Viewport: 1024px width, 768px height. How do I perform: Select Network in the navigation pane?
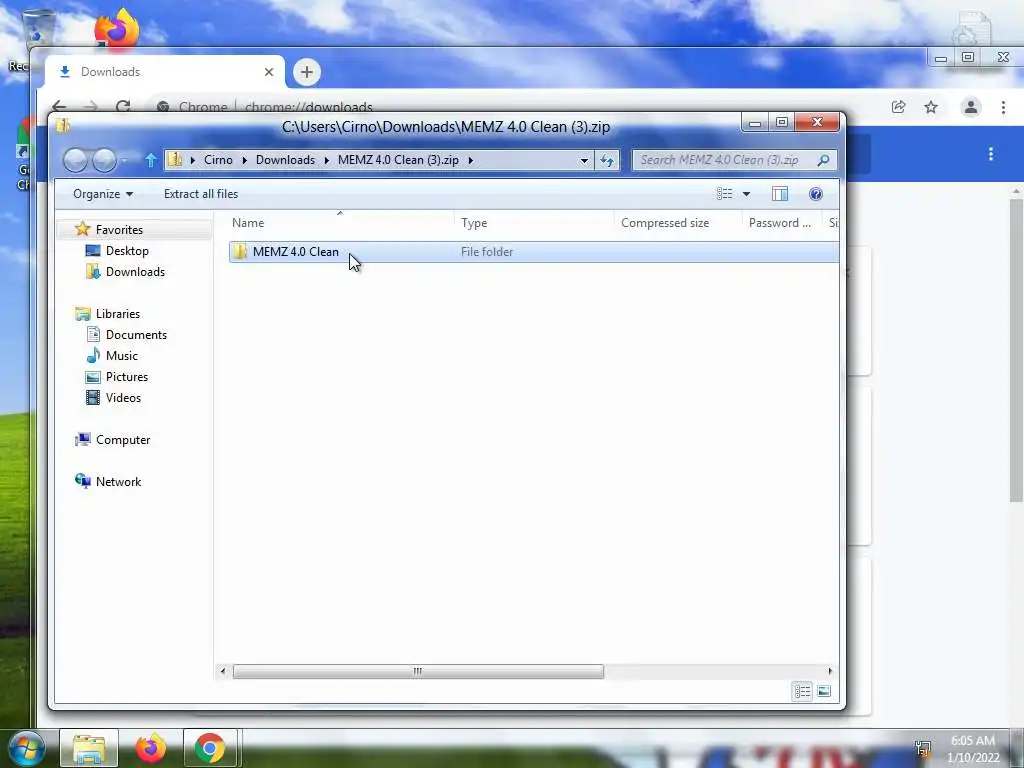coord(118,482)
